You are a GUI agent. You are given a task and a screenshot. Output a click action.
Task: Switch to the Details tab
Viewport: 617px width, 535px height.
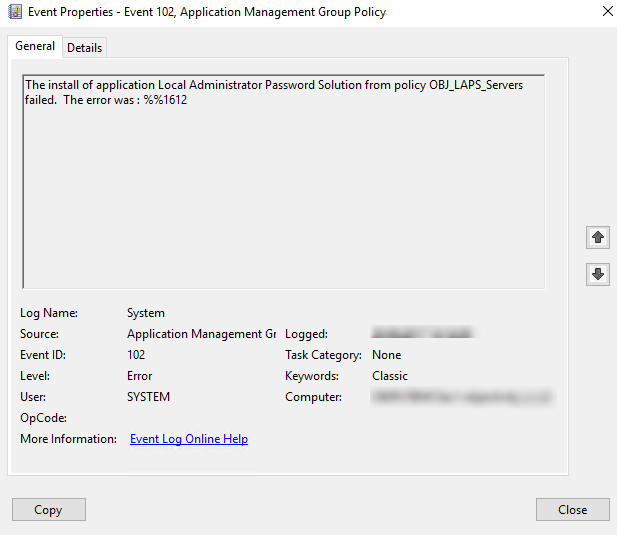point(84,48)
